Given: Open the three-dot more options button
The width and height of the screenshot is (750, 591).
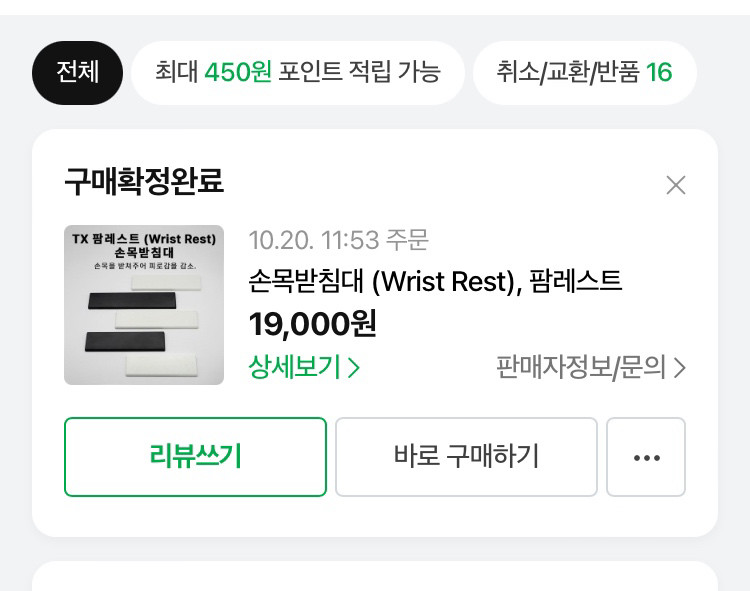Looking at the screenshot, I should click(x=646, y=457).
